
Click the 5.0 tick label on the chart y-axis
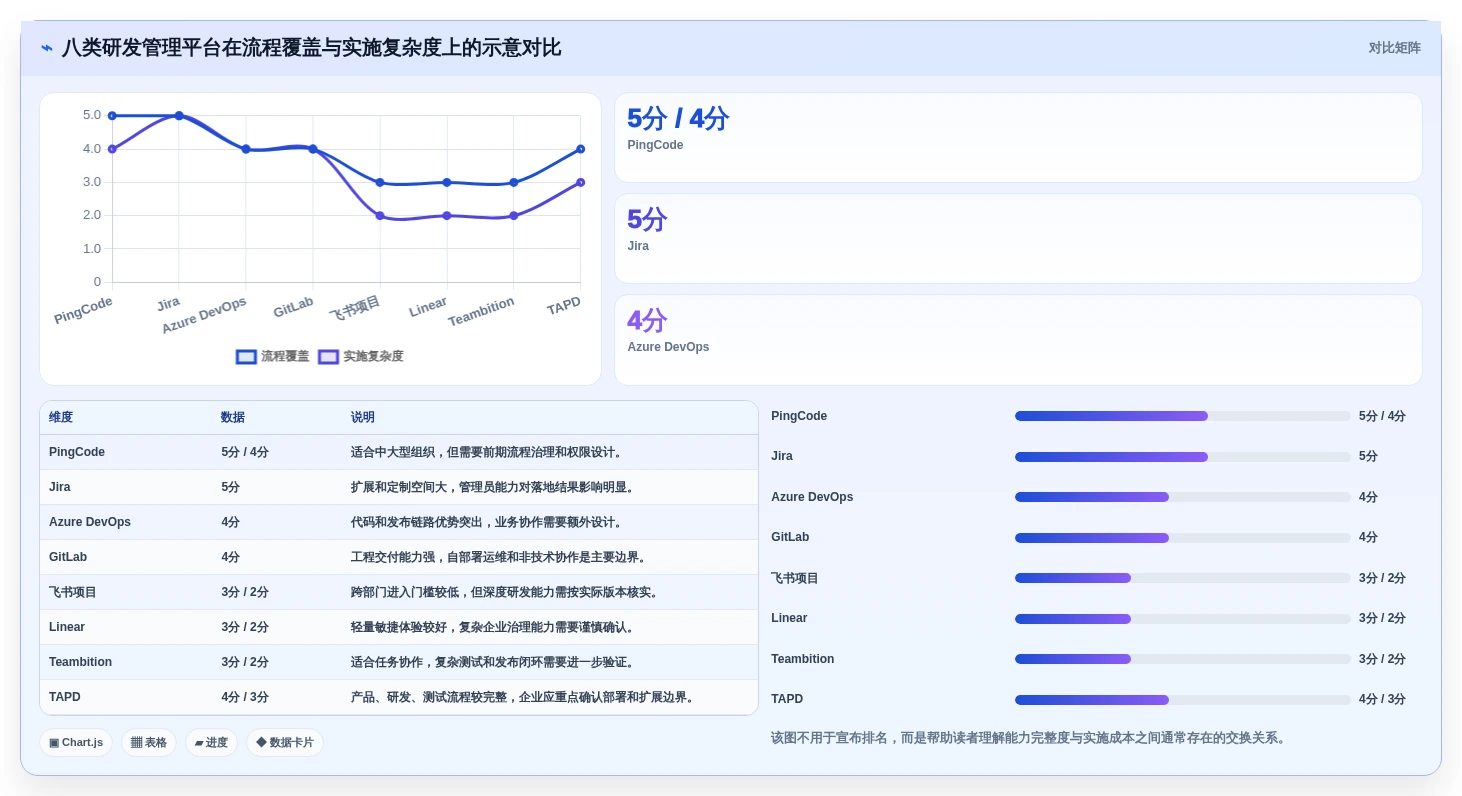pos(92,115)
